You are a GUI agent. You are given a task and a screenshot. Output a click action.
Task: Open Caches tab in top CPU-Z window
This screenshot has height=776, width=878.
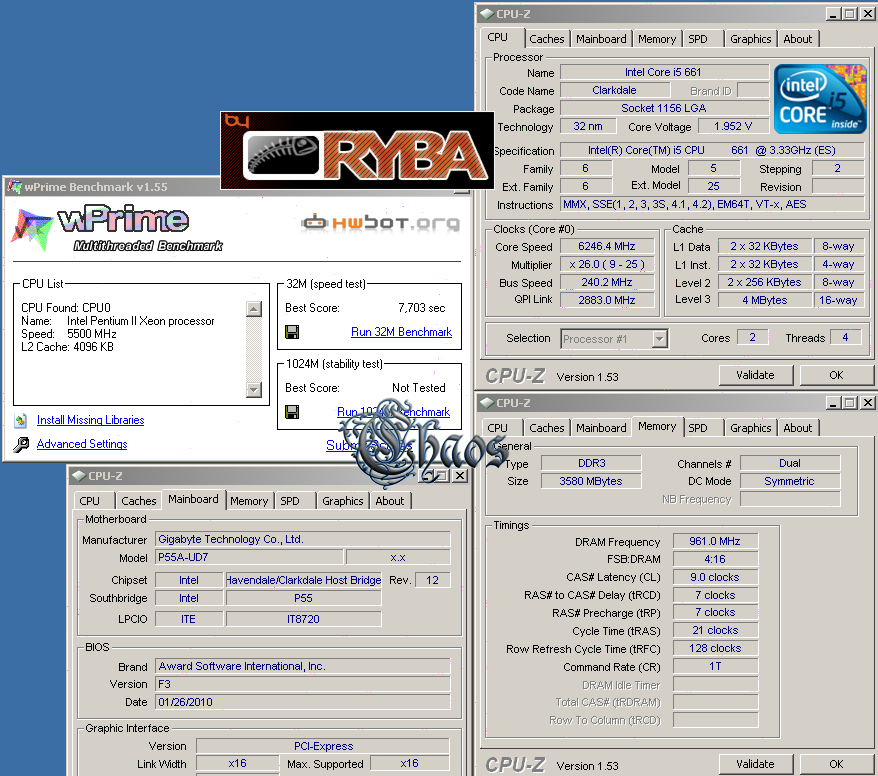(547, 39)
